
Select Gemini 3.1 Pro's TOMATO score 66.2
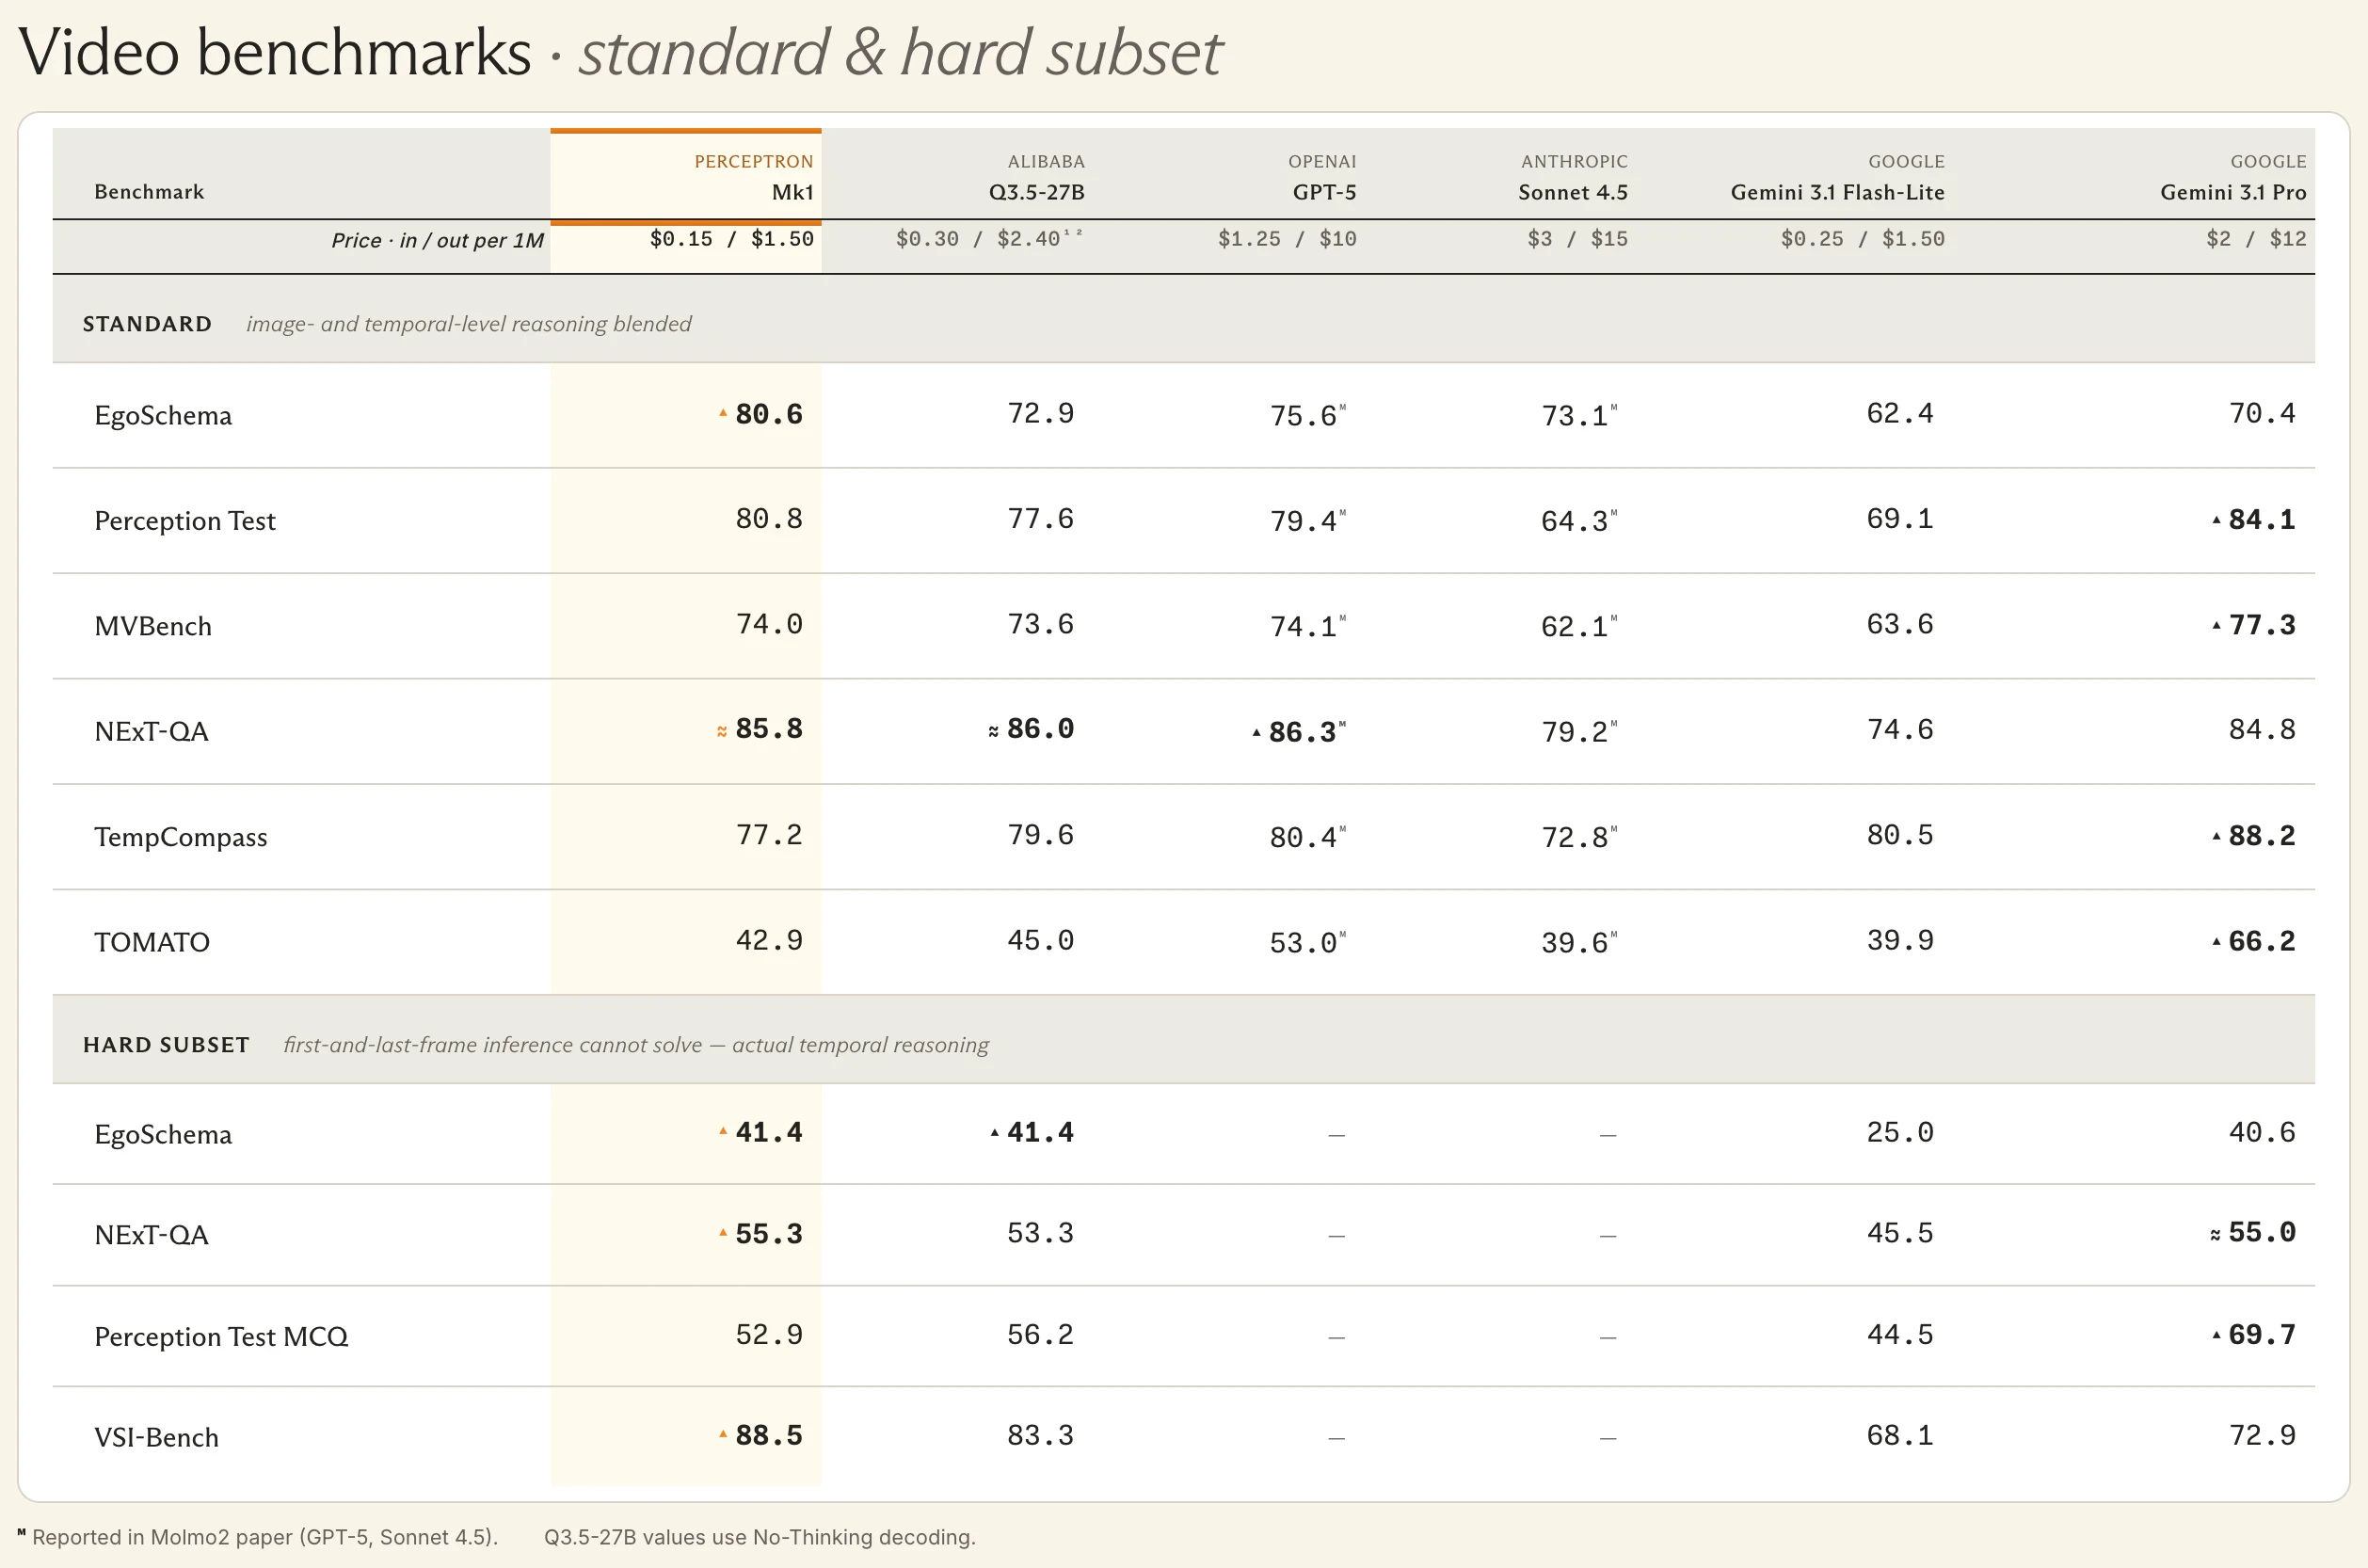click(x=2262, y=941)
